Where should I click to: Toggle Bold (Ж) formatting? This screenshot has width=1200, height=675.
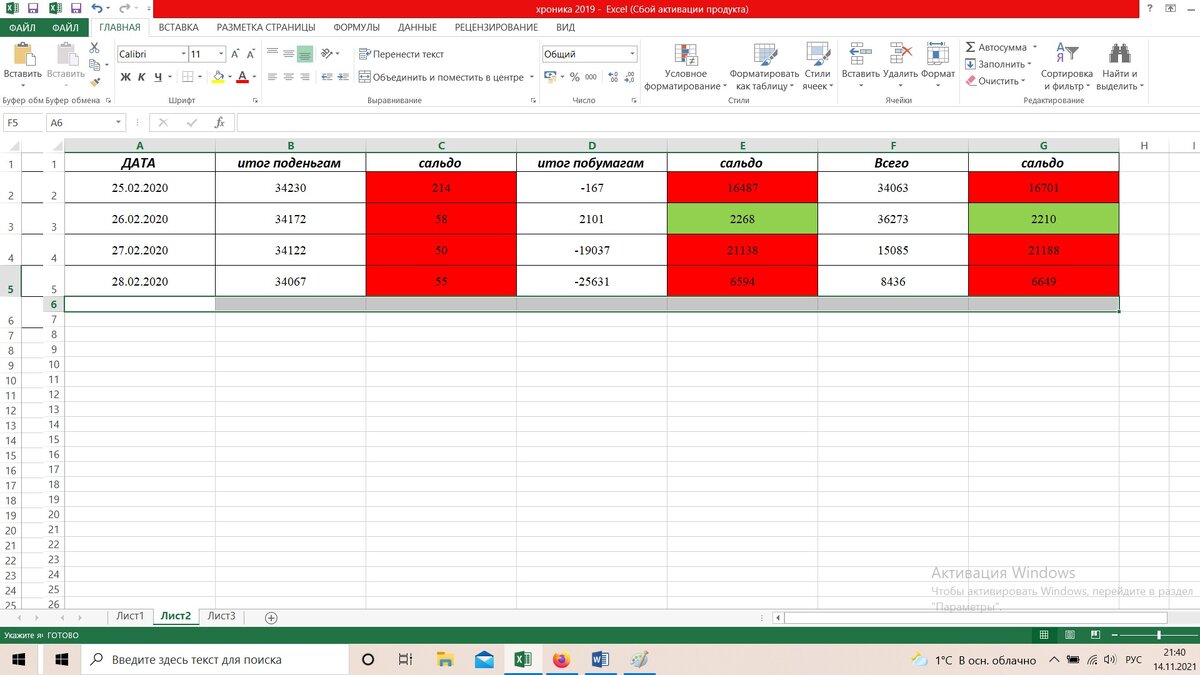[x=126, y=77]
